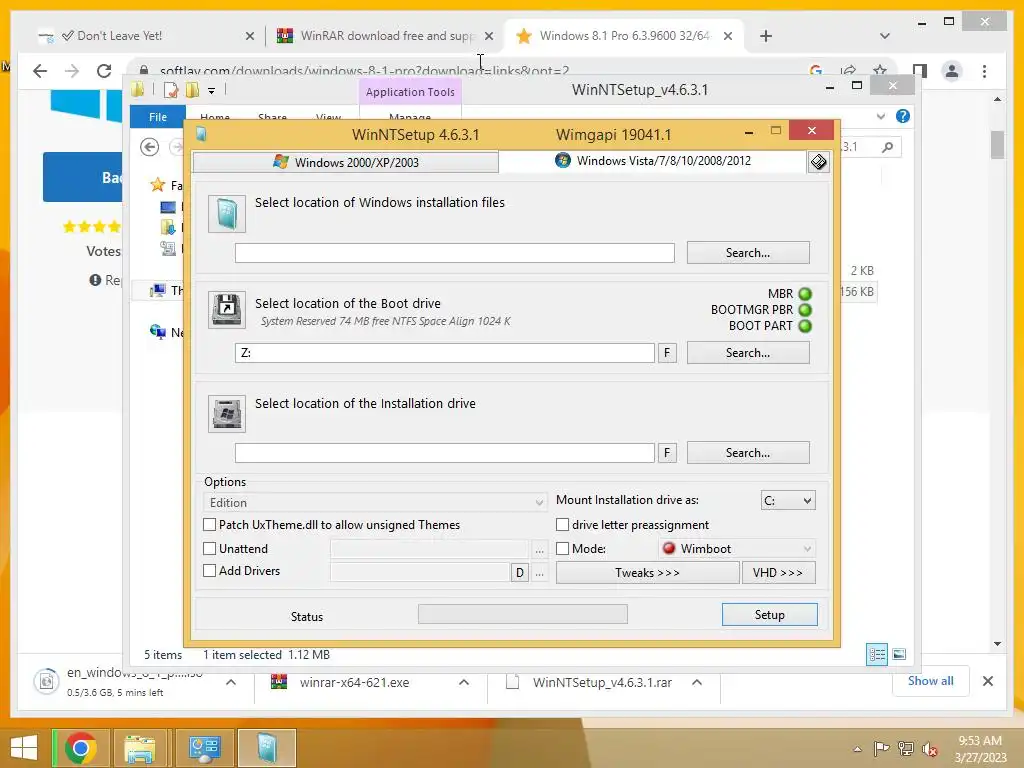Expand Explorer ribbon chevron
The width and height of the screenshot is (1024, 768).
[x=880, y=116]
